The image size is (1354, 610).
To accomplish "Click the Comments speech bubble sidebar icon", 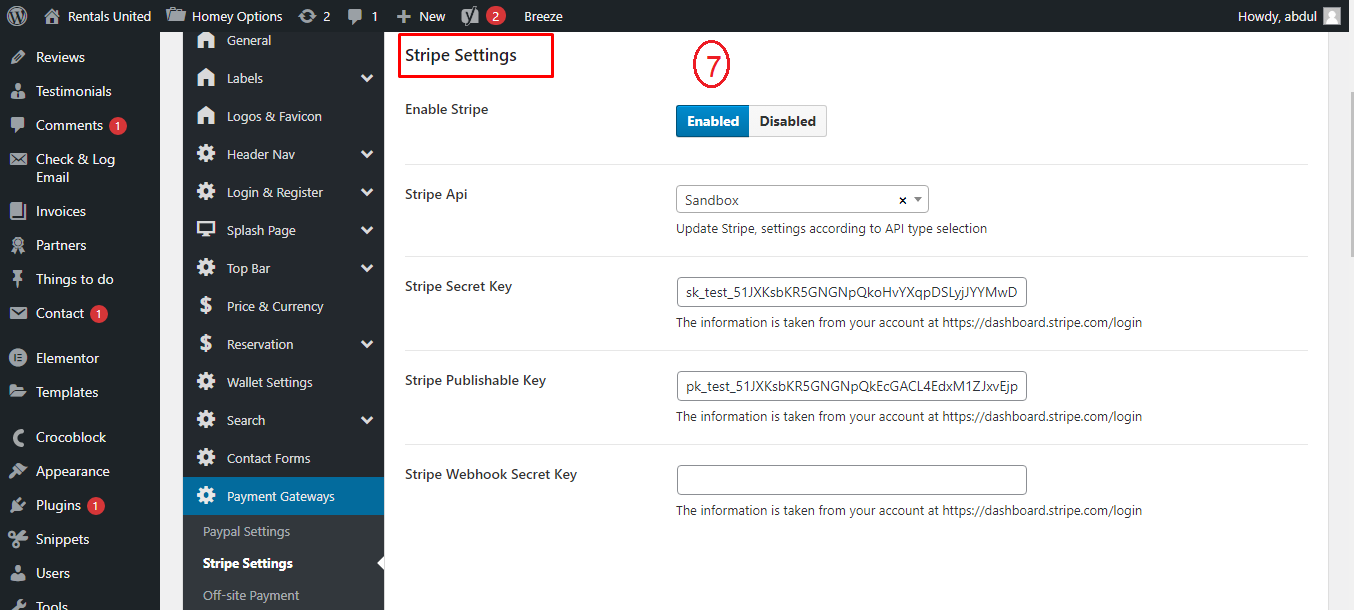I will [18, 125].
